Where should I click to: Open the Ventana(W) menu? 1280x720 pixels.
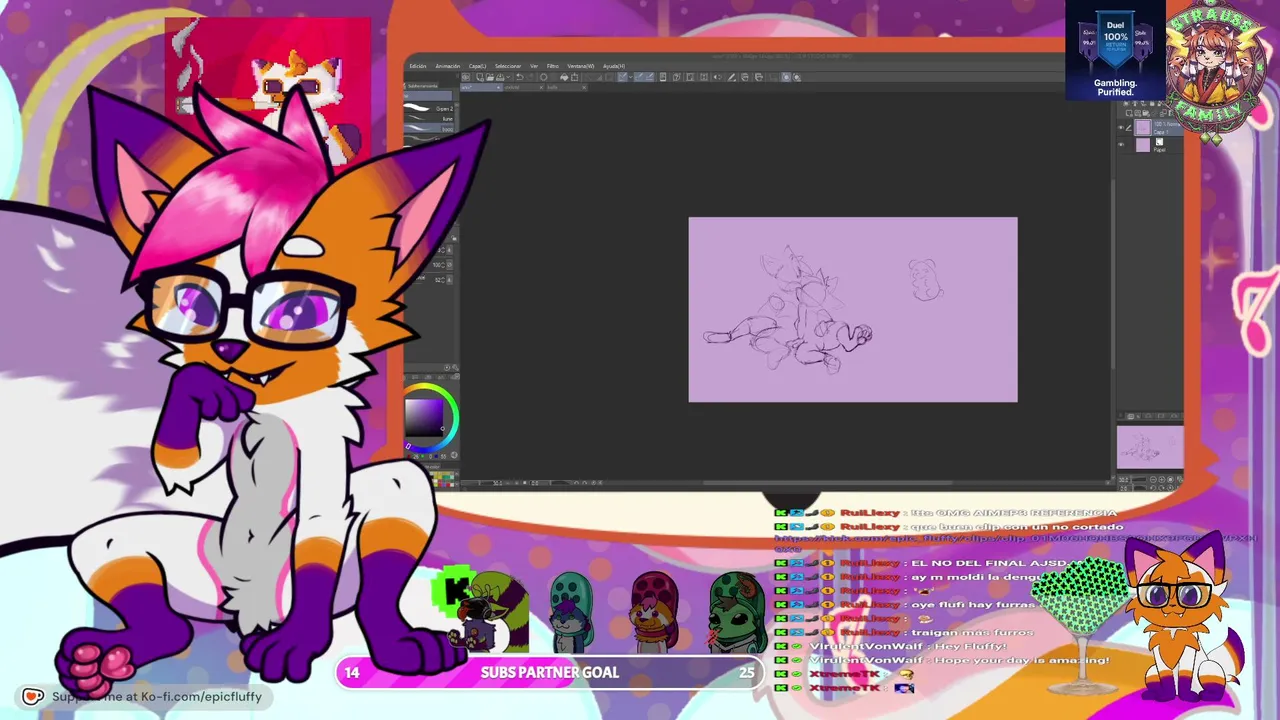coord(581,66)
